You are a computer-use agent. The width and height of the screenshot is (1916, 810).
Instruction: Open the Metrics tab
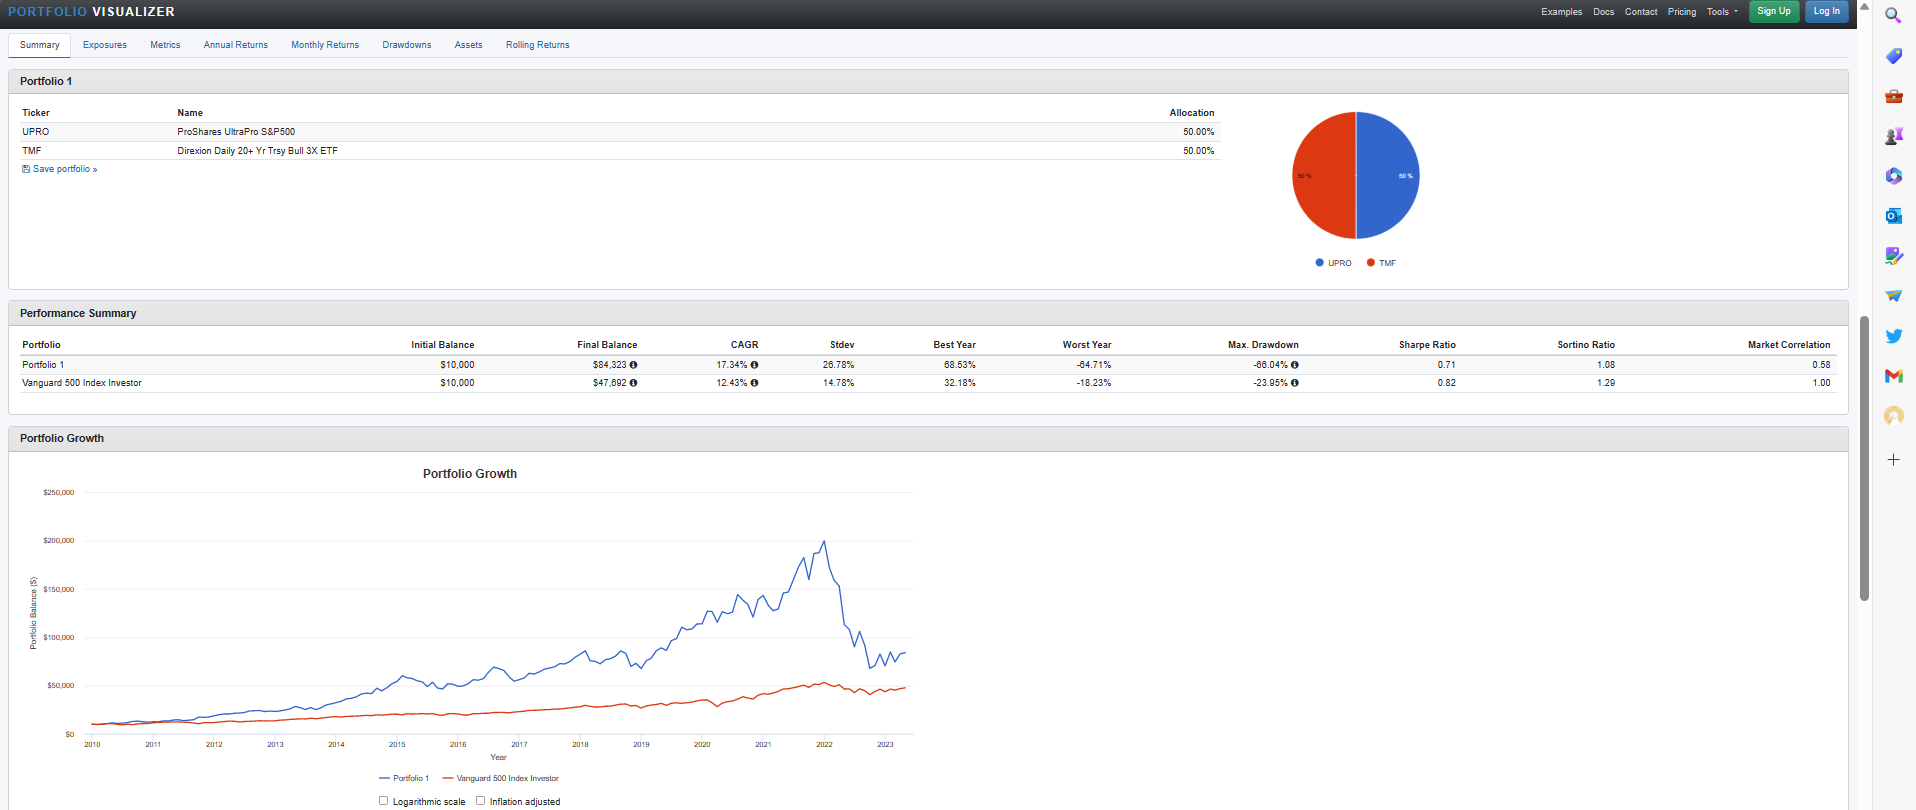pyautogui.click(x=165, y=45)
